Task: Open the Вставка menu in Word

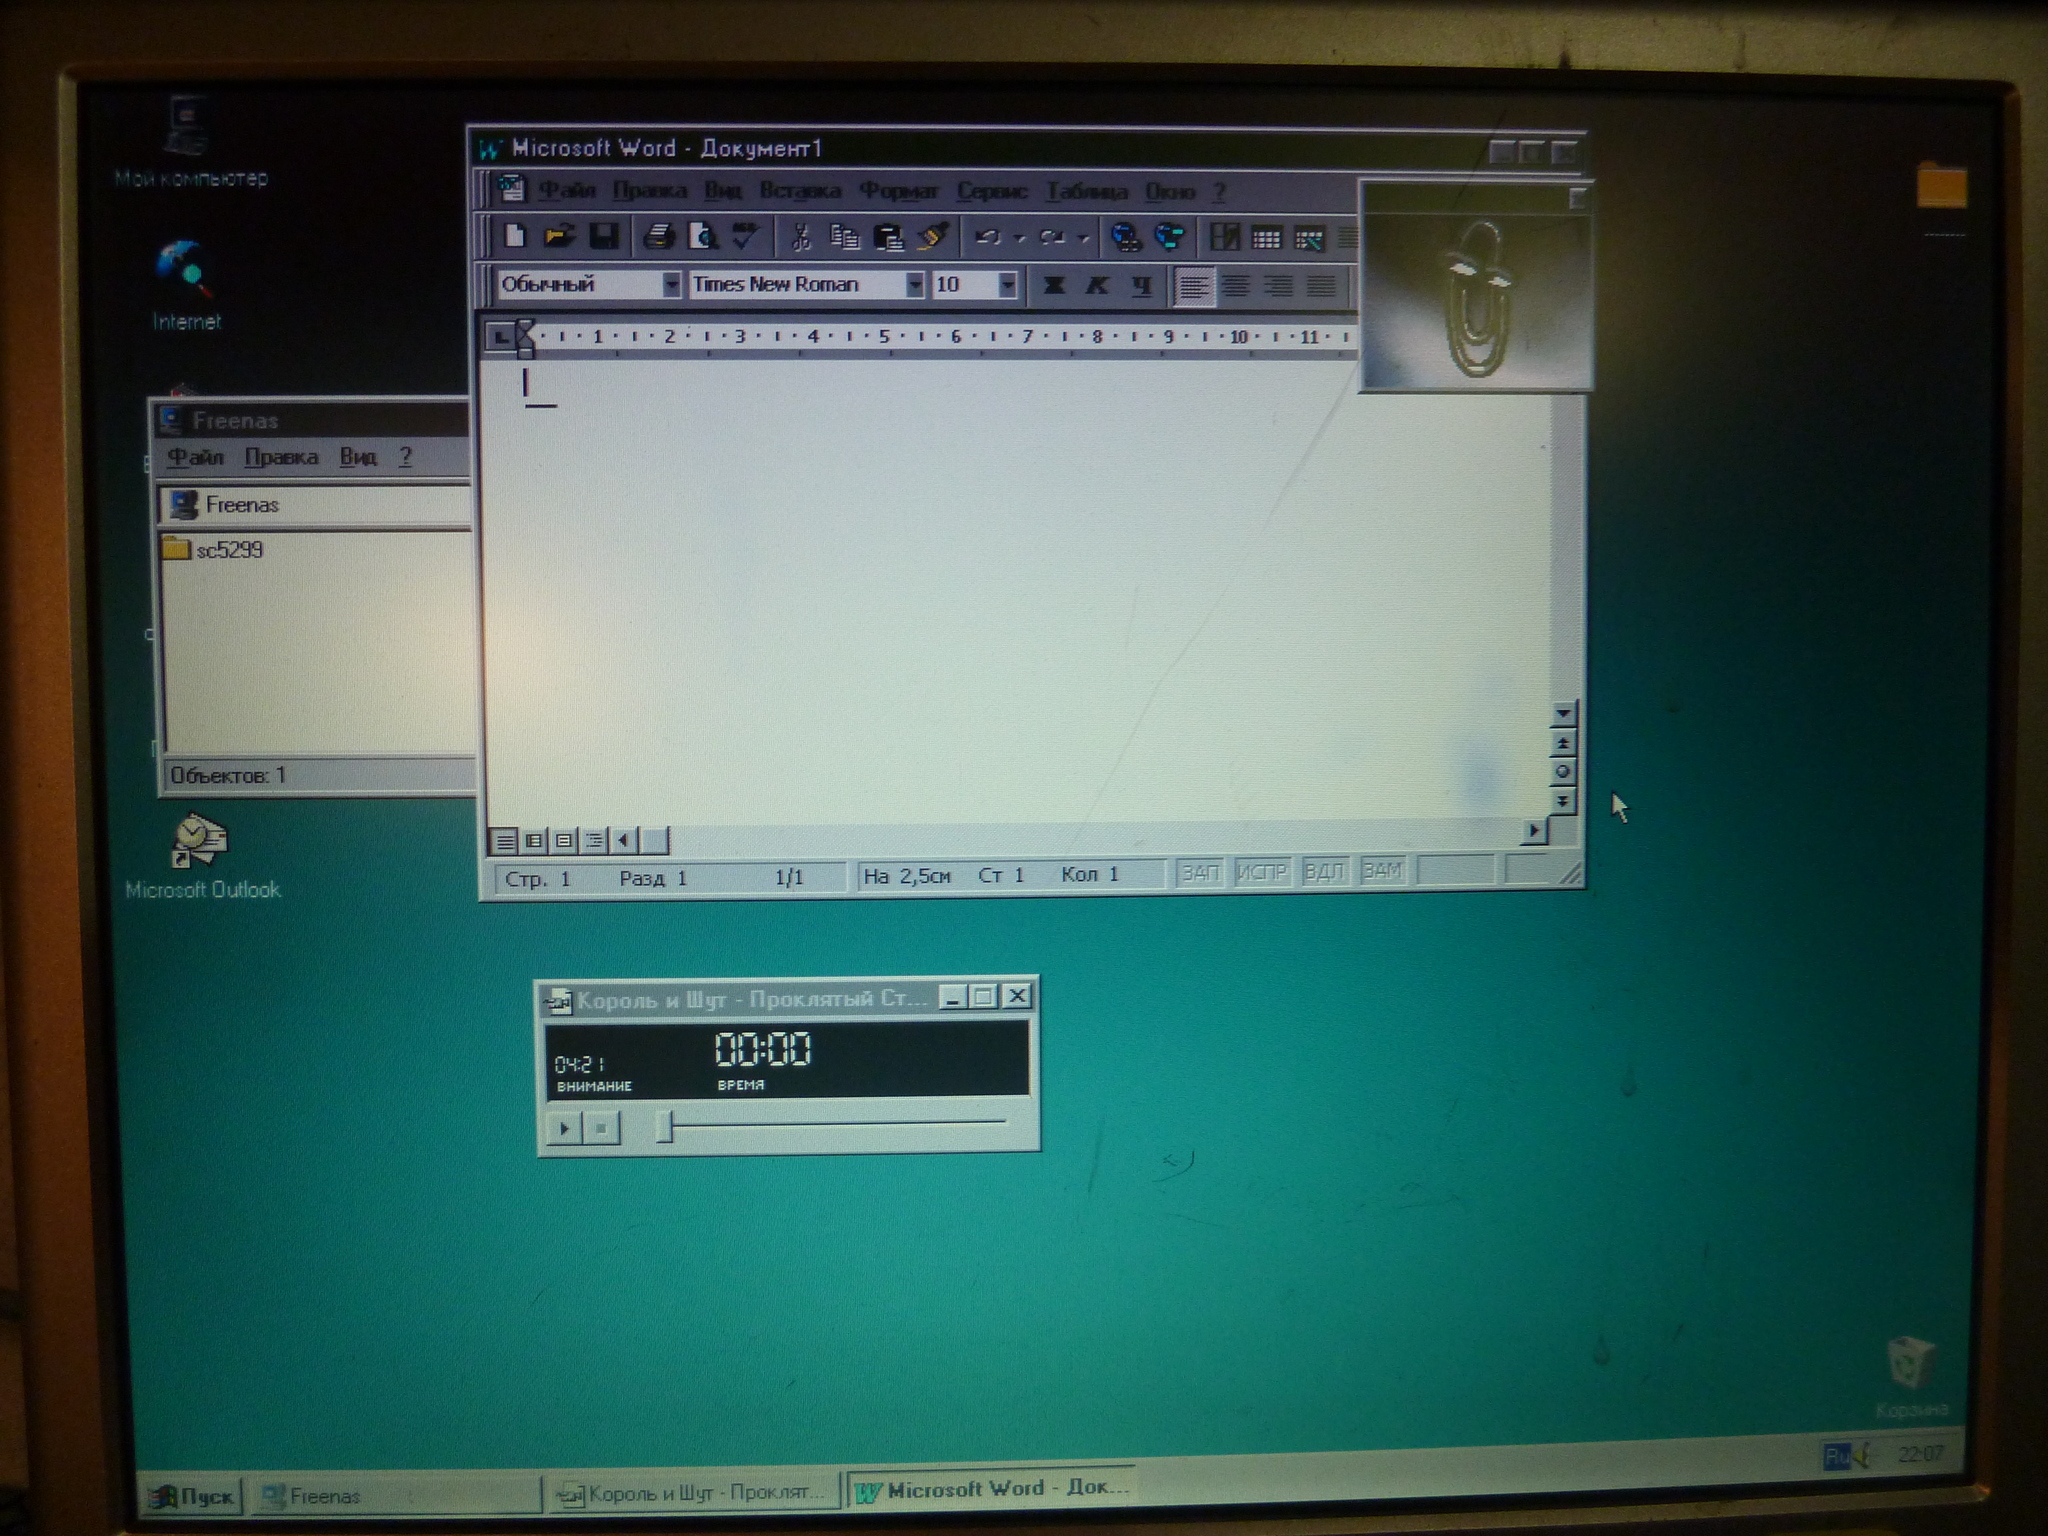Action: (x=800, y=190)
